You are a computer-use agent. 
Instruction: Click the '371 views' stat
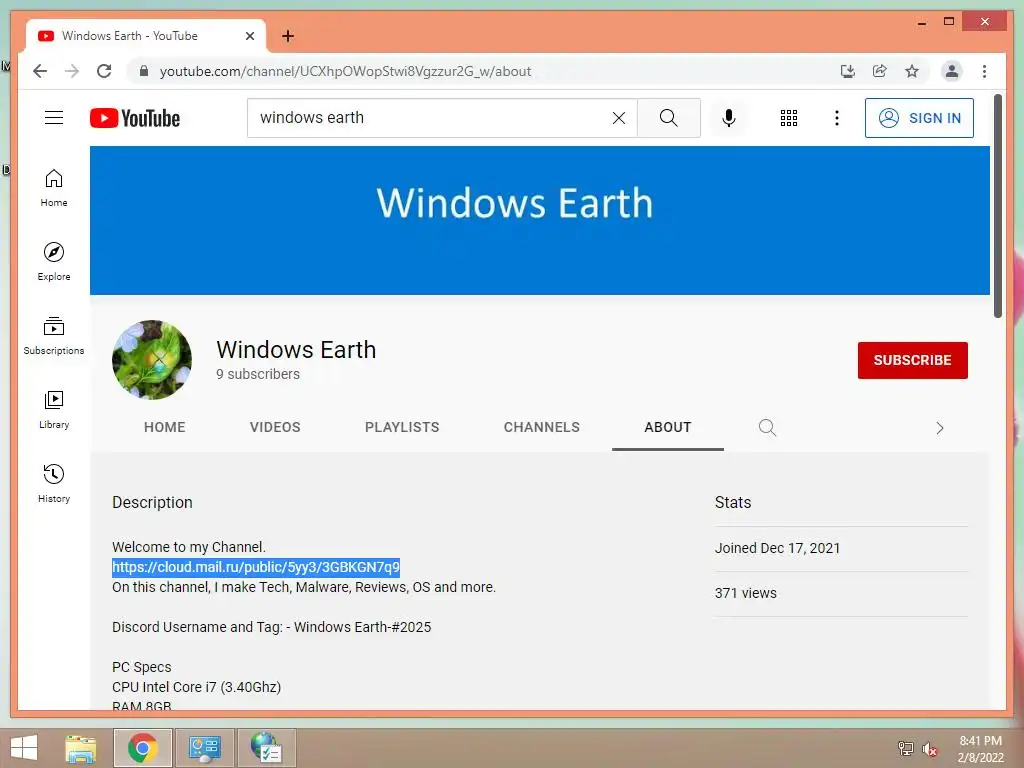pos(746,593)
